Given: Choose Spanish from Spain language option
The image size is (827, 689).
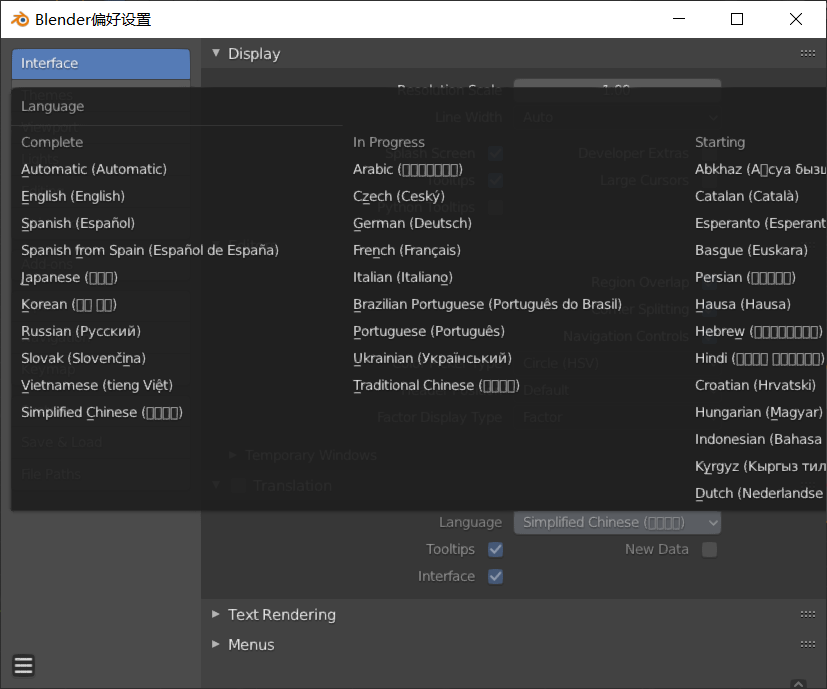Looking at the screenshot, I should click(x=150, y=250).
